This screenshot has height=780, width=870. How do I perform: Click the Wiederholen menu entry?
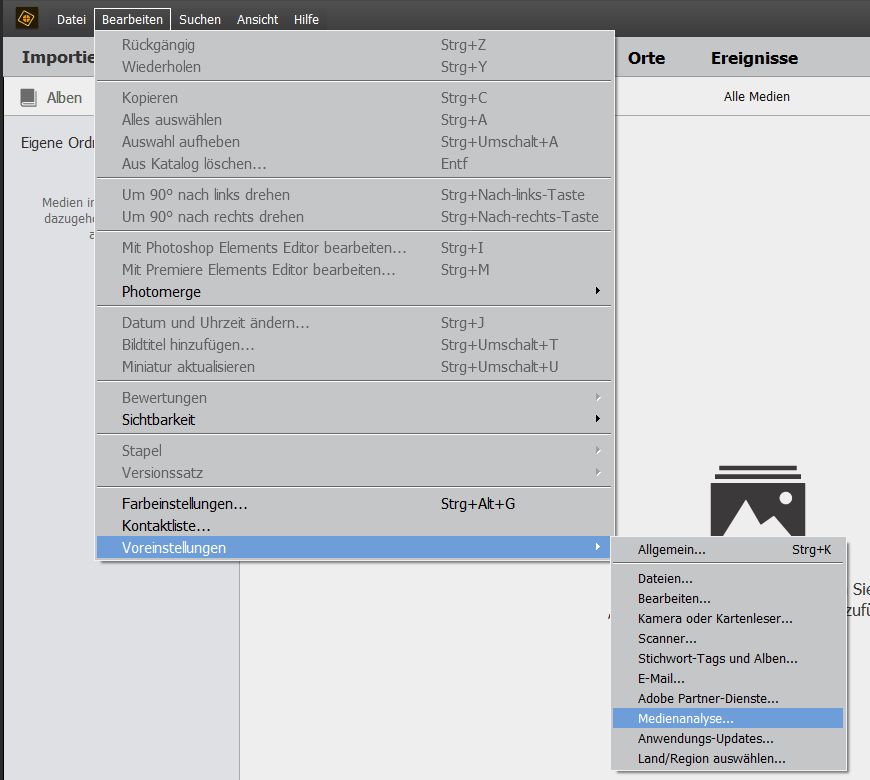pos(354,67)
